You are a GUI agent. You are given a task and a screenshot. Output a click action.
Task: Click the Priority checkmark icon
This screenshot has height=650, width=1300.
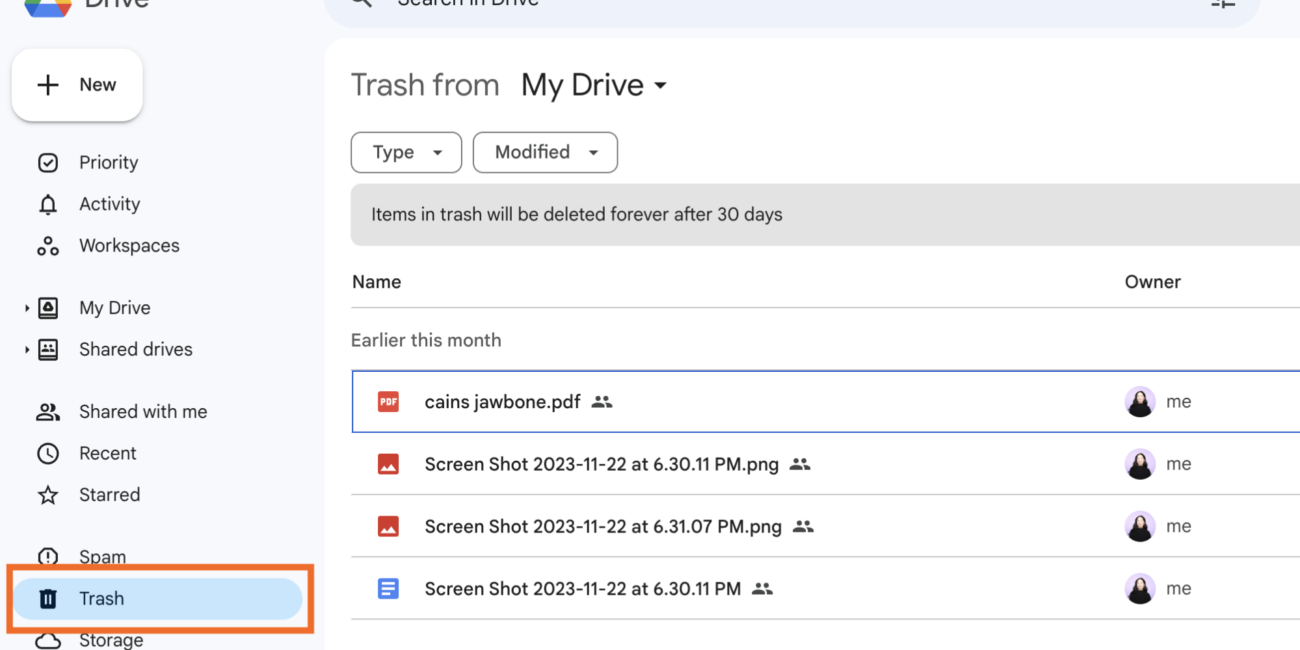[47, 162]
